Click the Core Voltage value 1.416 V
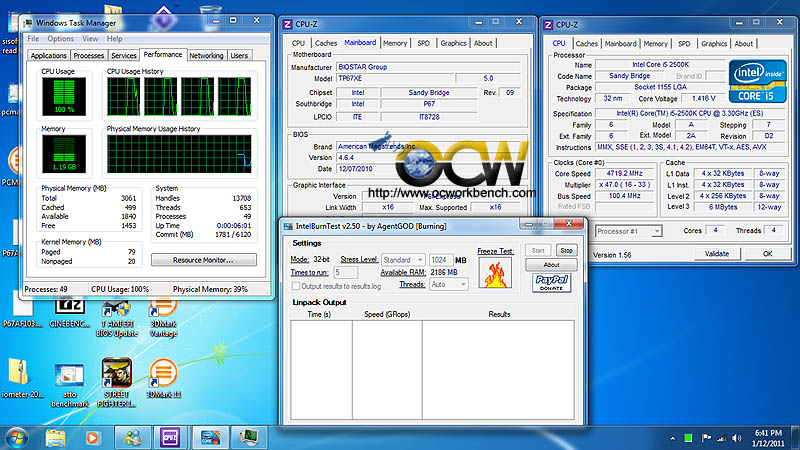800x450 pixels. pos(704,98)
